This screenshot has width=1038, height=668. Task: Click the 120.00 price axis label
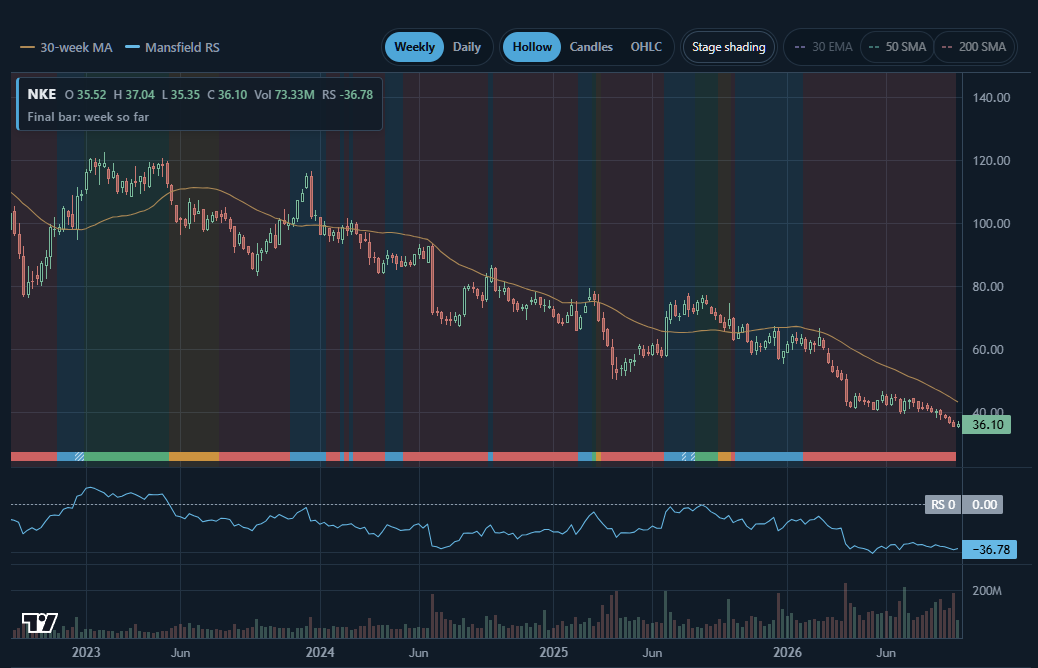[x=991, y=160]
